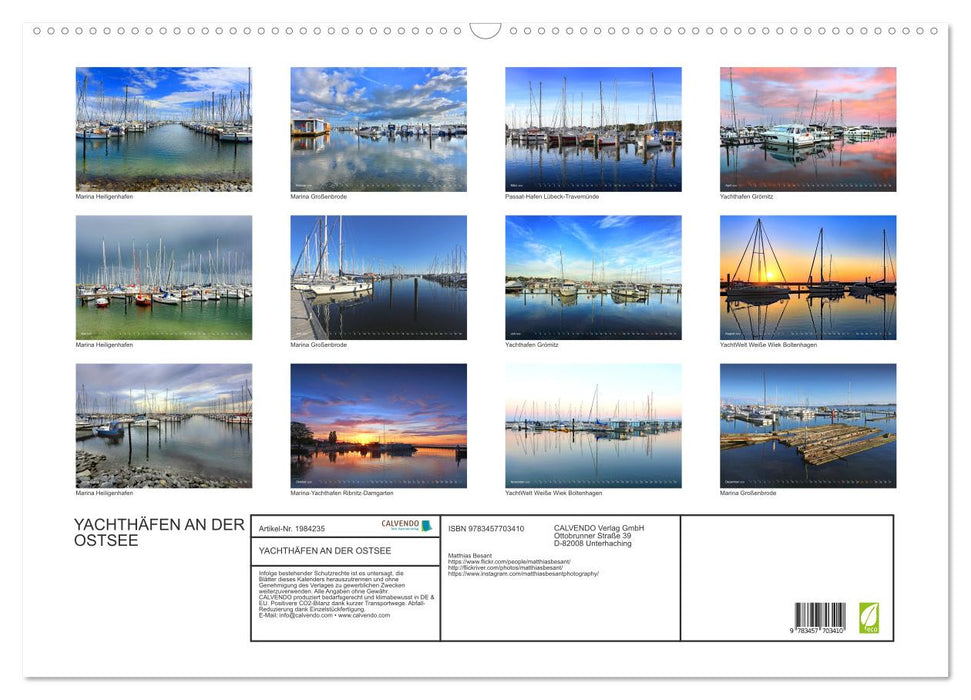This screenshot has height=700, width=971.
Task: Select the YachtWelt Weiße Wiek Boltenhagen image
Action: tap(807, 279)
